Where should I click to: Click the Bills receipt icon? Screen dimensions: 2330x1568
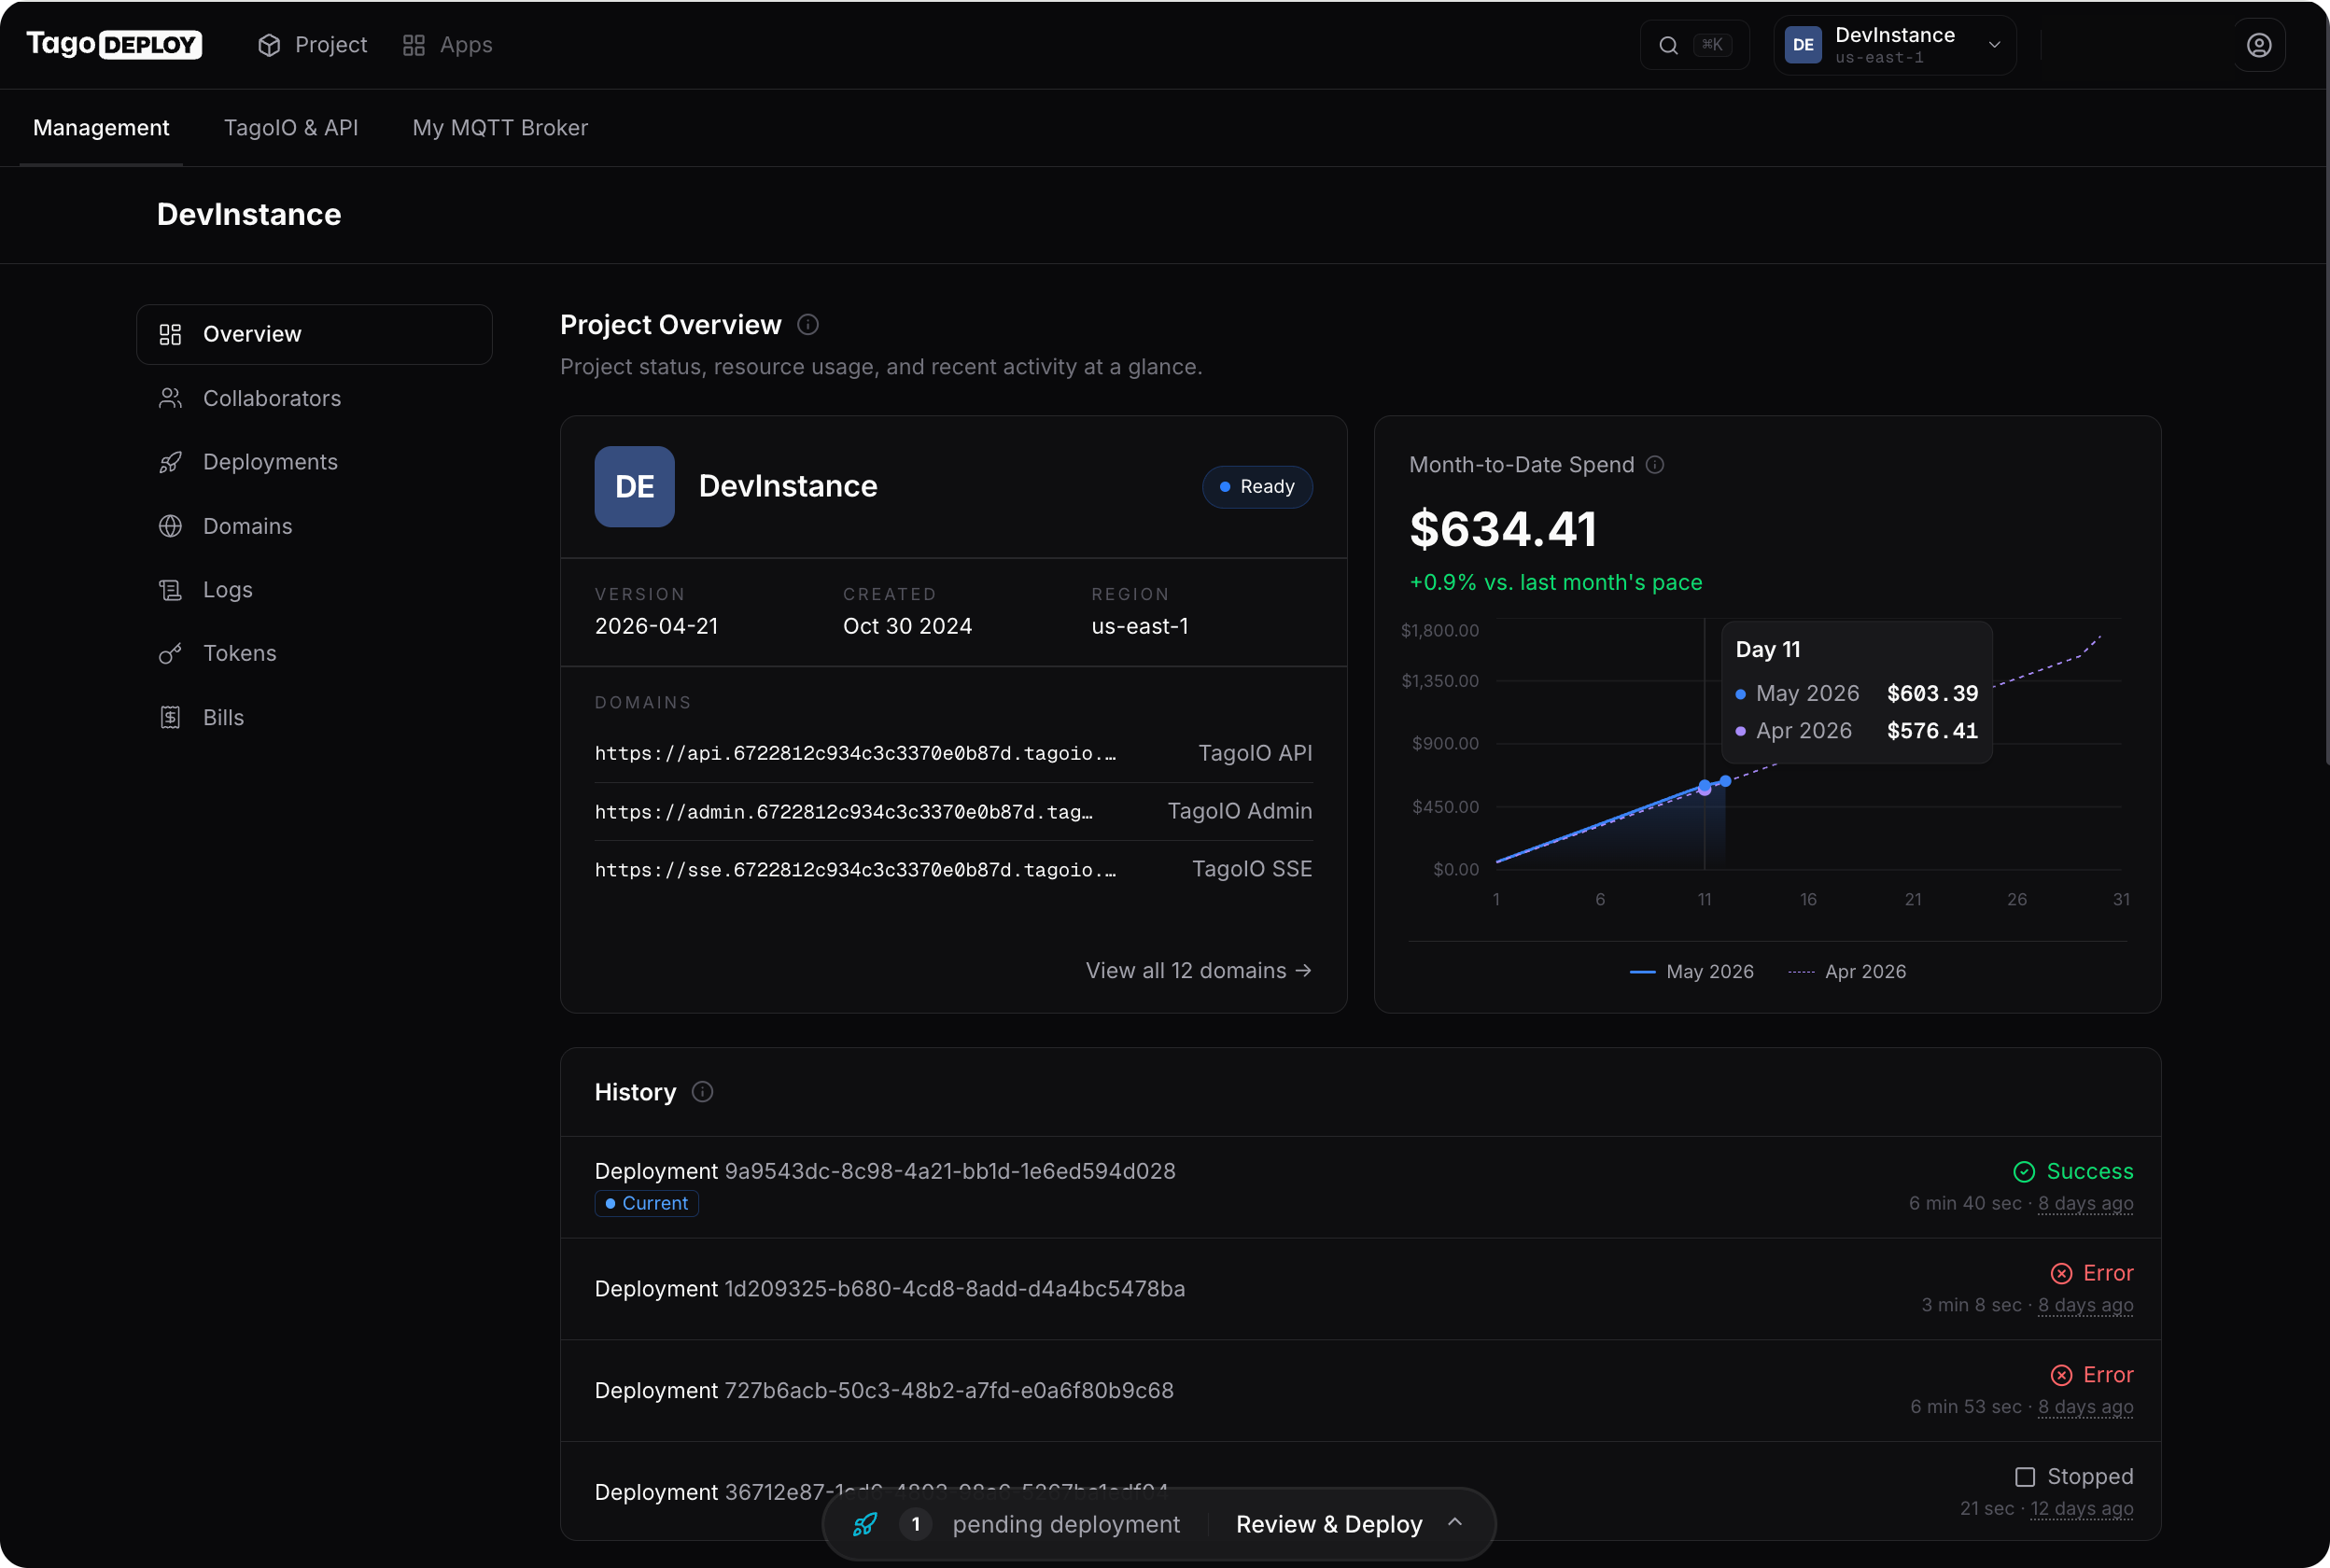pyautogui.click(x=170, y=717)
